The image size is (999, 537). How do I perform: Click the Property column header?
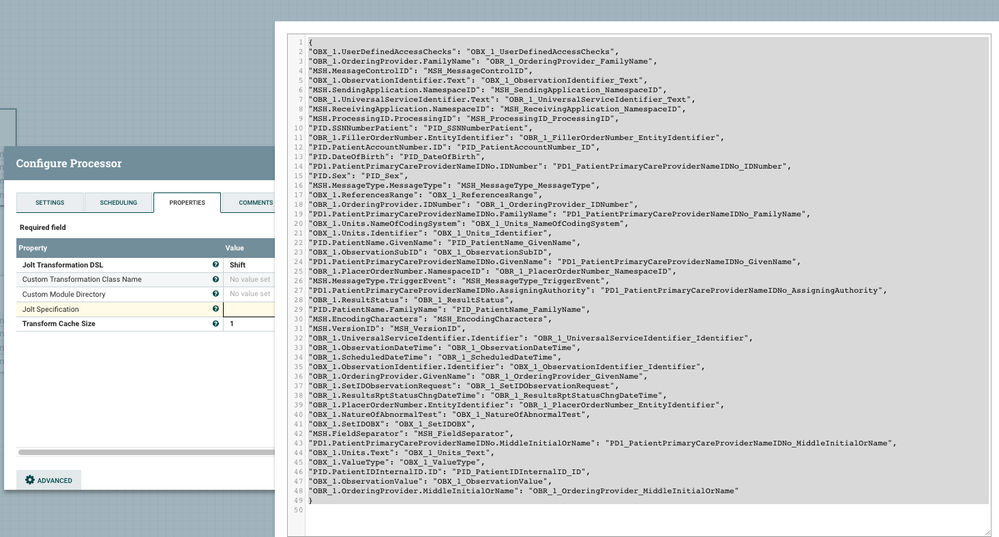pos(32,248)
